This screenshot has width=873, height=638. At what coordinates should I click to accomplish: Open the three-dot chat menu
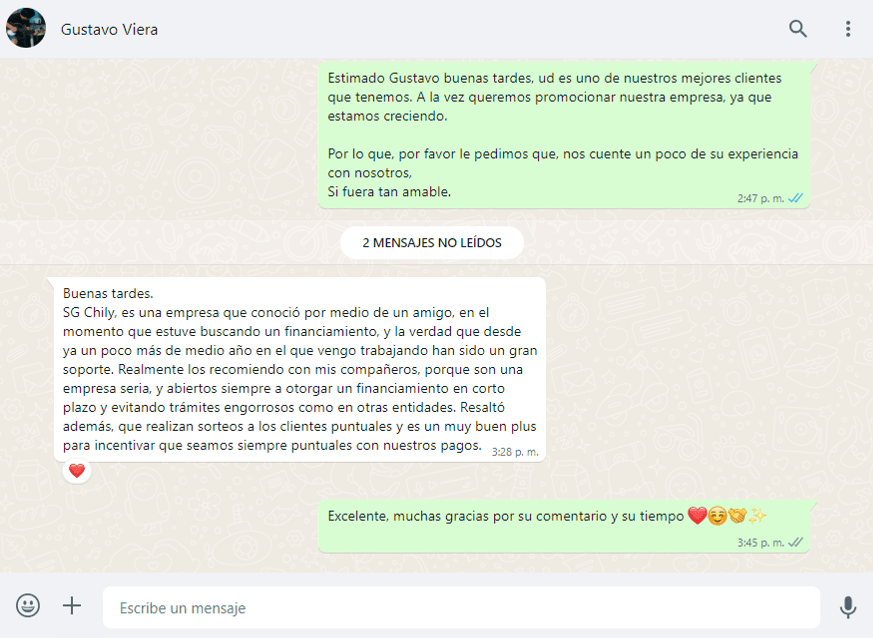coord(848,29)
